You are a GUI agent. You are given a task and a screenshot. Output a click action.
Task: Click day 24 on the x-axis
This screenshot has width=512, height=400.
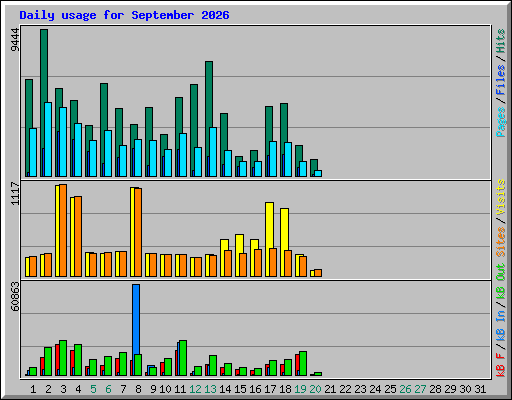tap(375, 389)
